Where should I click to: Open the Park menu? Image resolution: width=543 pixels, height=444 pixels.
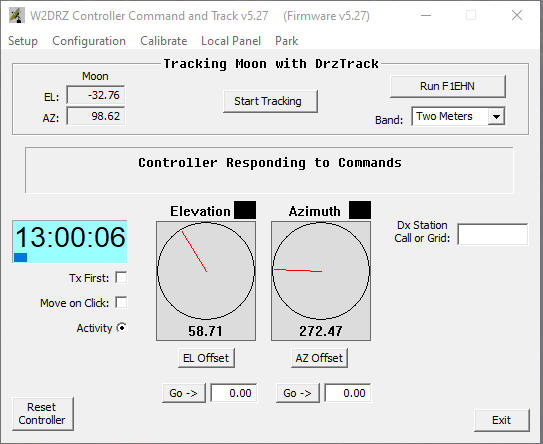286,41
